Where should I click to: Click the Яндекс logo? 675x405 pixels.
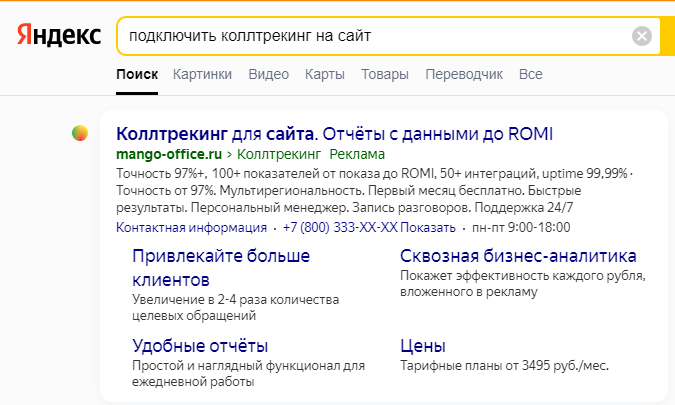click(59, 35)
